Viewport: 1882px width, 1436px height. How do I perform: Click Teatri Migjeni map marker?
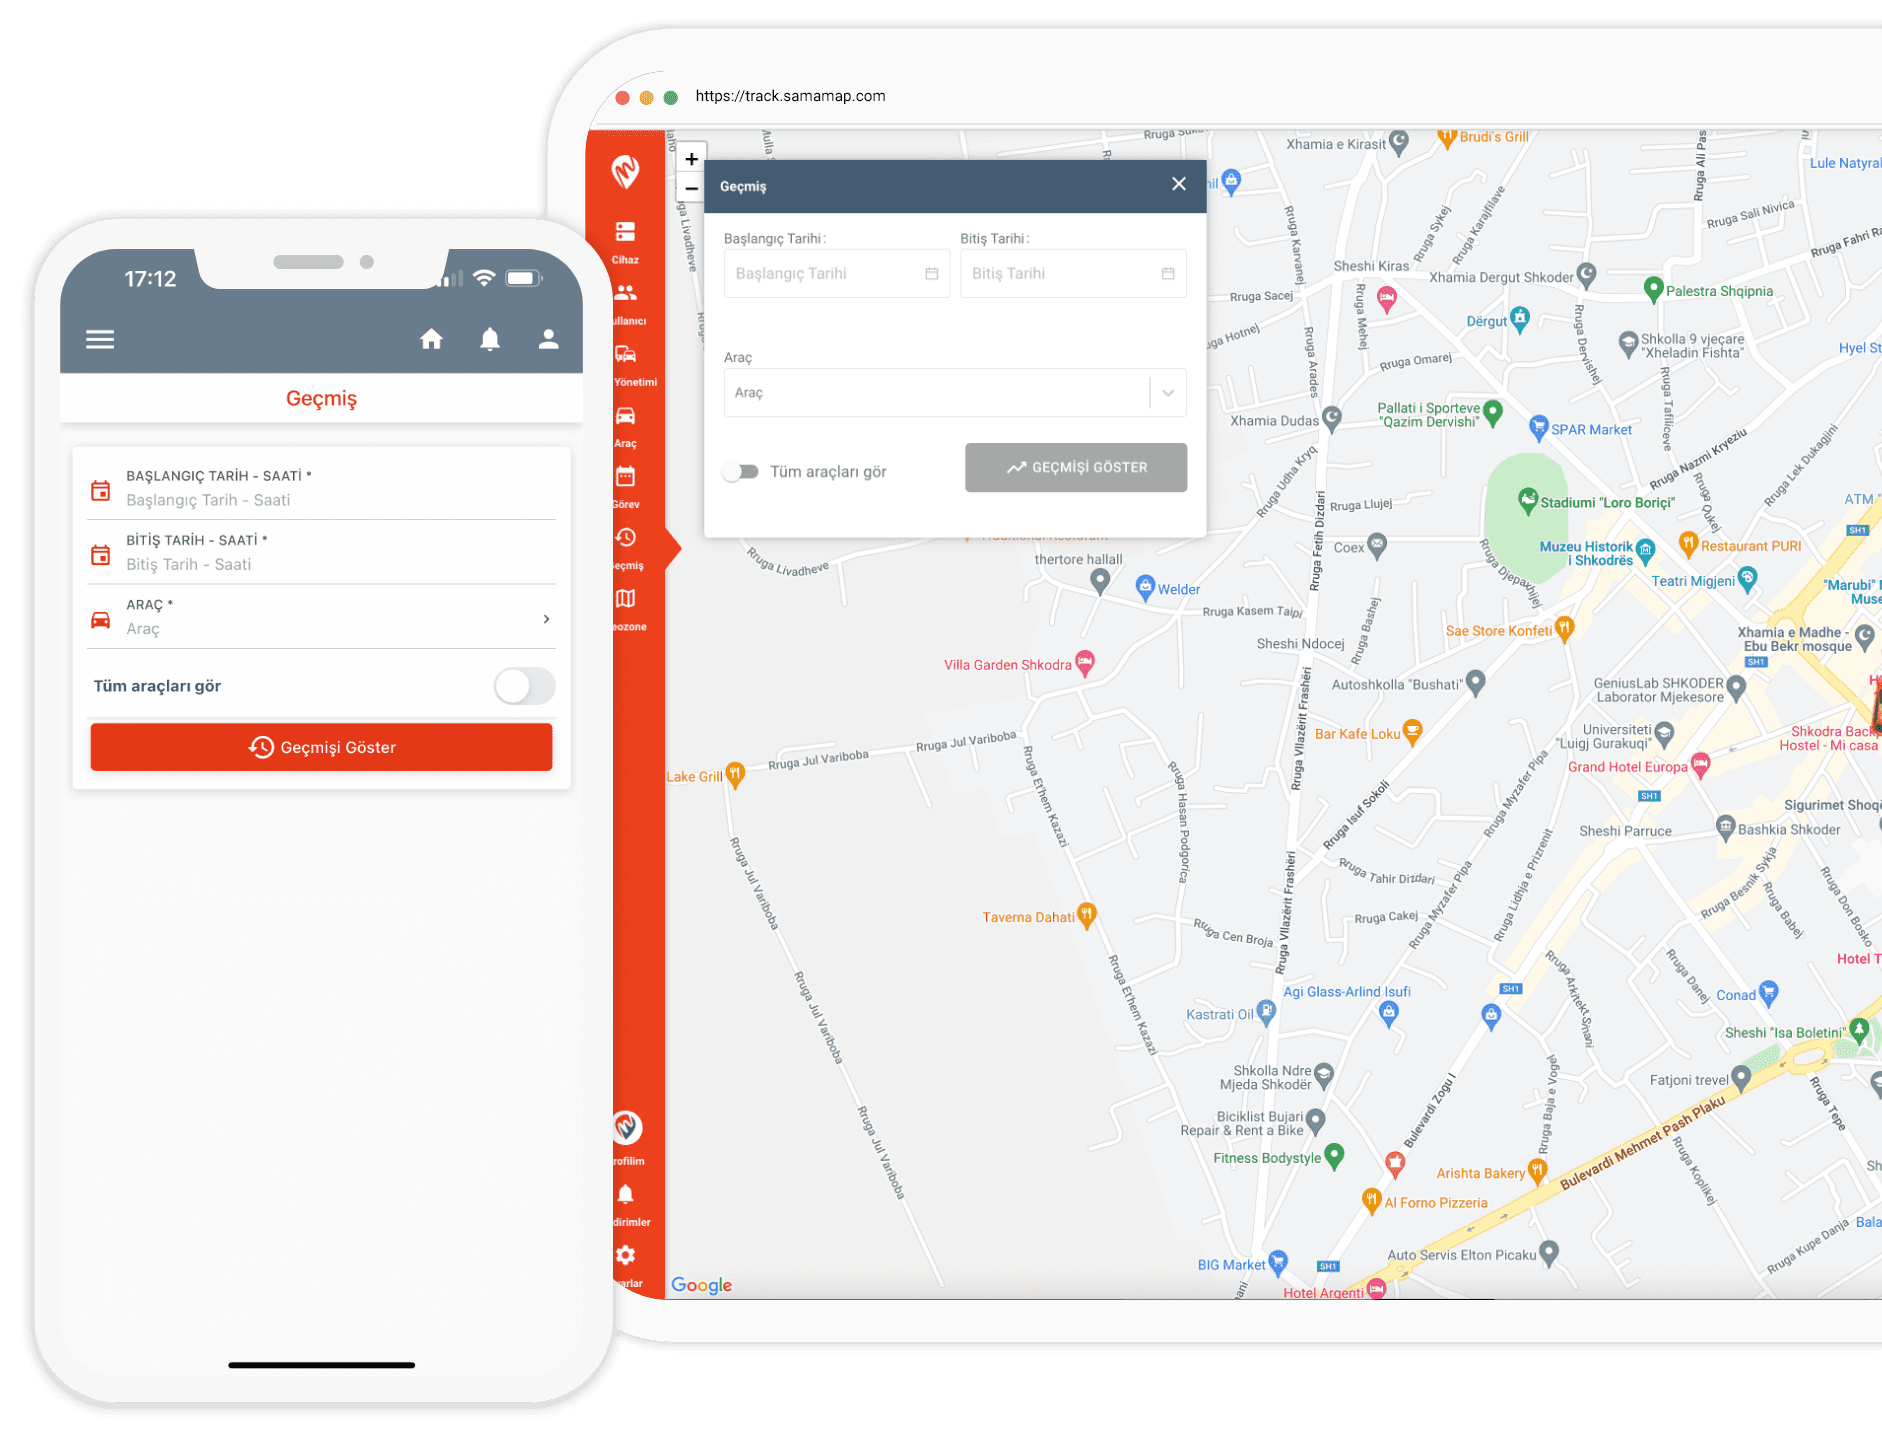(x=1747, y=578)
